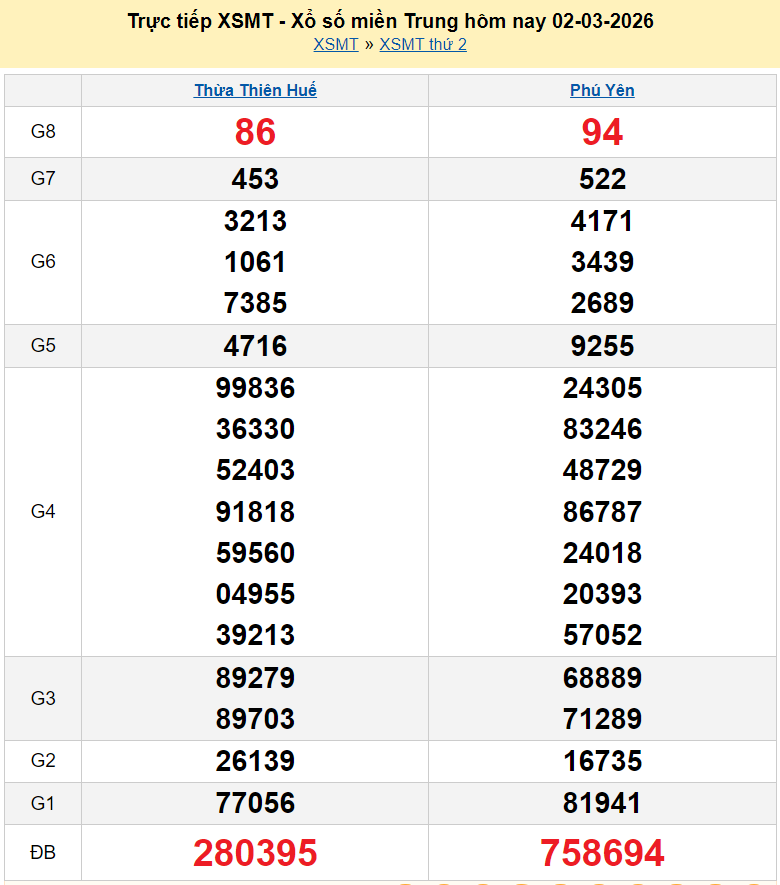Open the Phú Yên column link
Image resolution: width=780 pixels, height=885 pixels.
tap(602, 90)
